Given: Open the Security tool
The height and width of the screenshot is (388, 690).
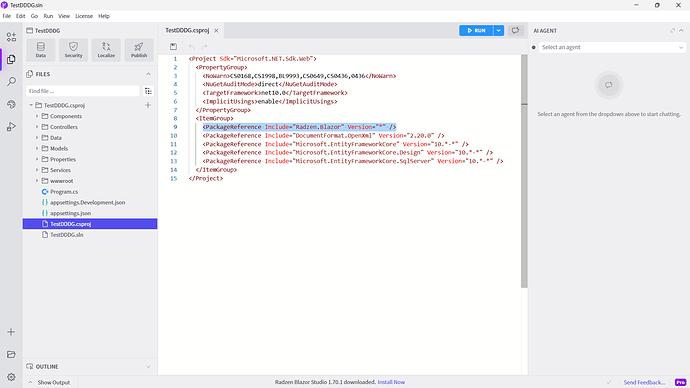Looking at the screenshot, I should 73,50.
